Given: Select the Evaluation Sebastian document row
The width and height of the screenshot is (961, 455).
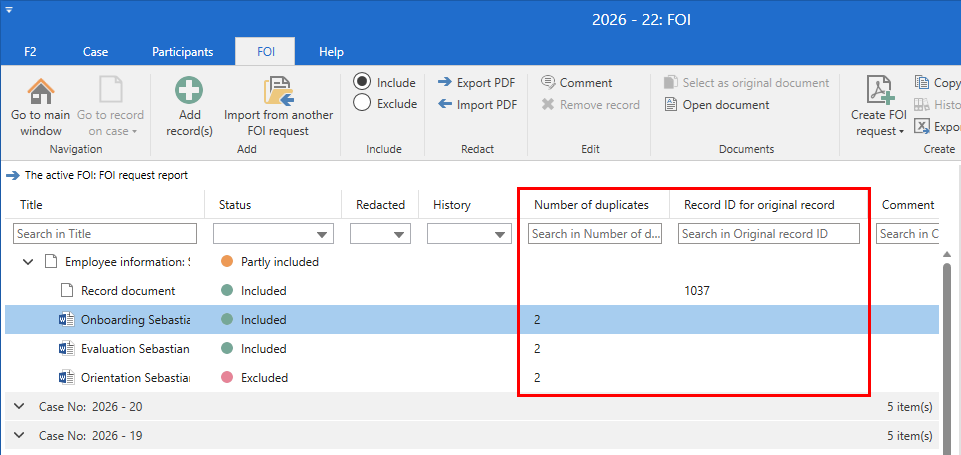Looking at the screenshot, I should click(472, 348).
